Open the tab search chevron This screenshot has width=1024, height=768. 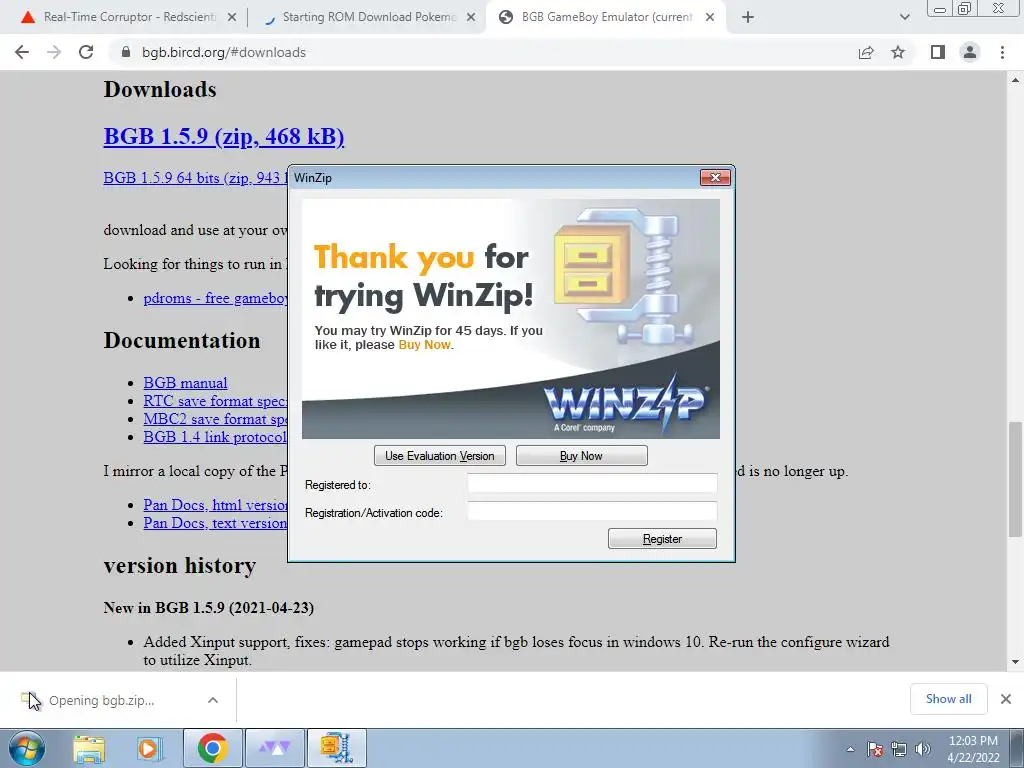coord(904,18)
